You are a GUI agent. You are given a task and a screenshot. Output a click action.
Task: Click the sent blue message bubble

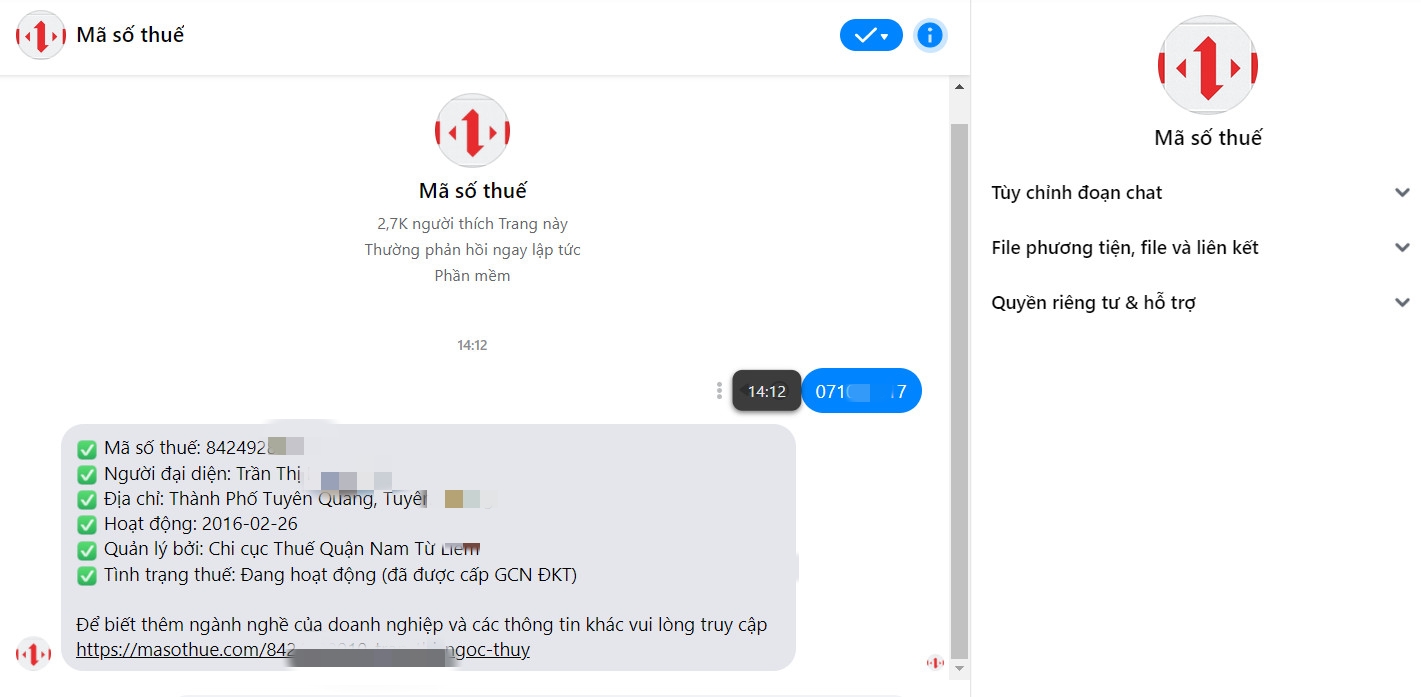point(861,391)
